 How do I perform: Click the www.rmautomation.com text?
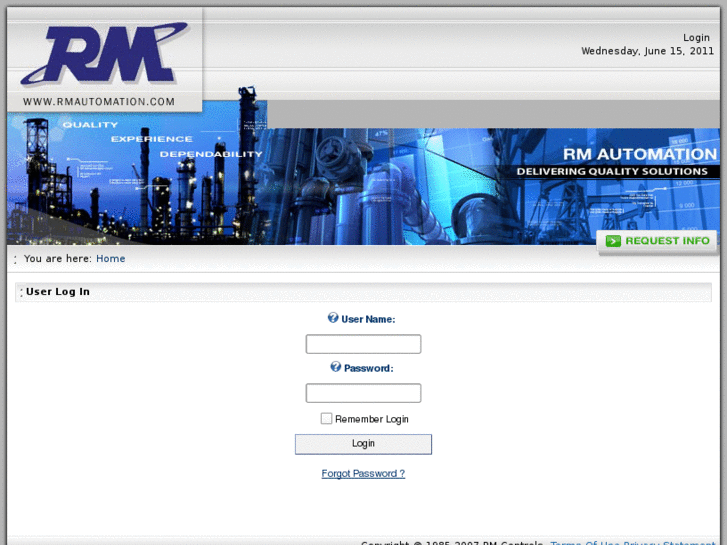(x=99, y=102)
